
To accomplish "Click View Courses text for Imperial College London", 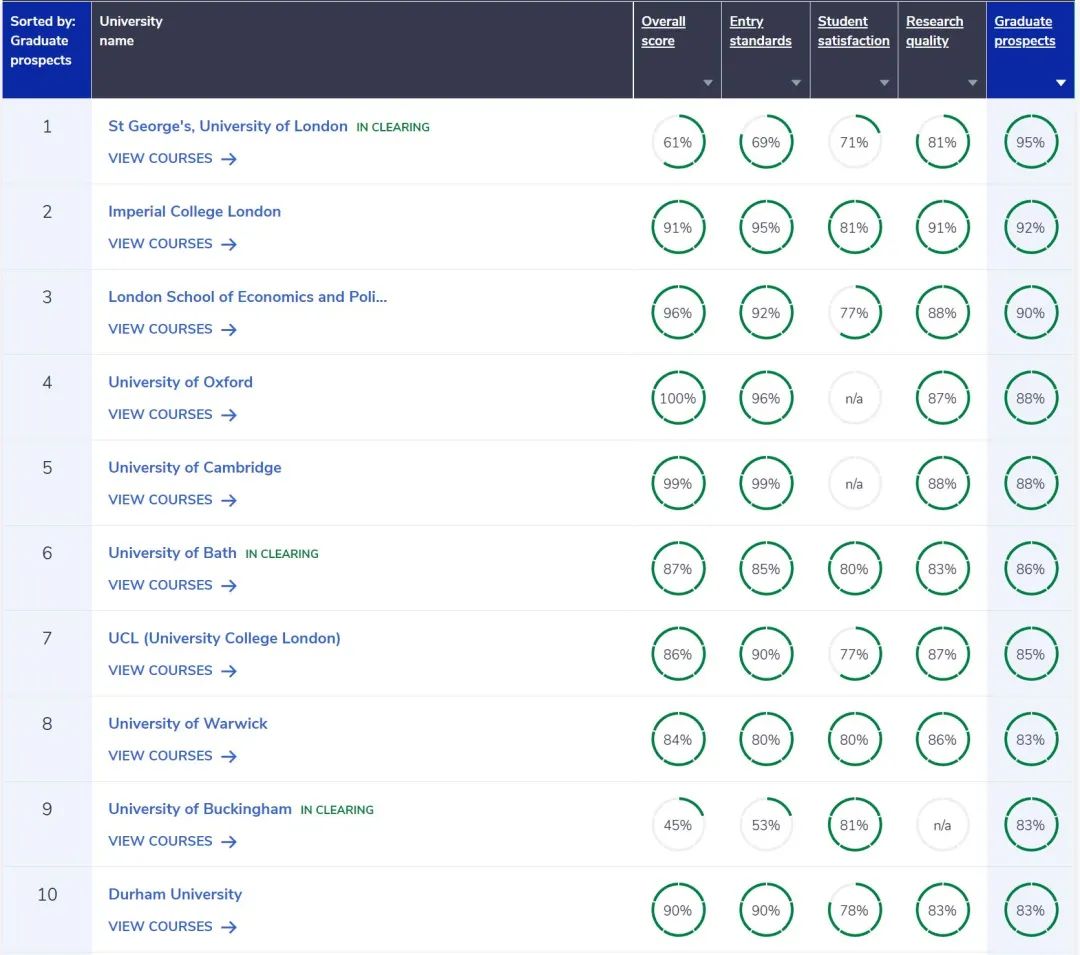I will coord(160,244).
